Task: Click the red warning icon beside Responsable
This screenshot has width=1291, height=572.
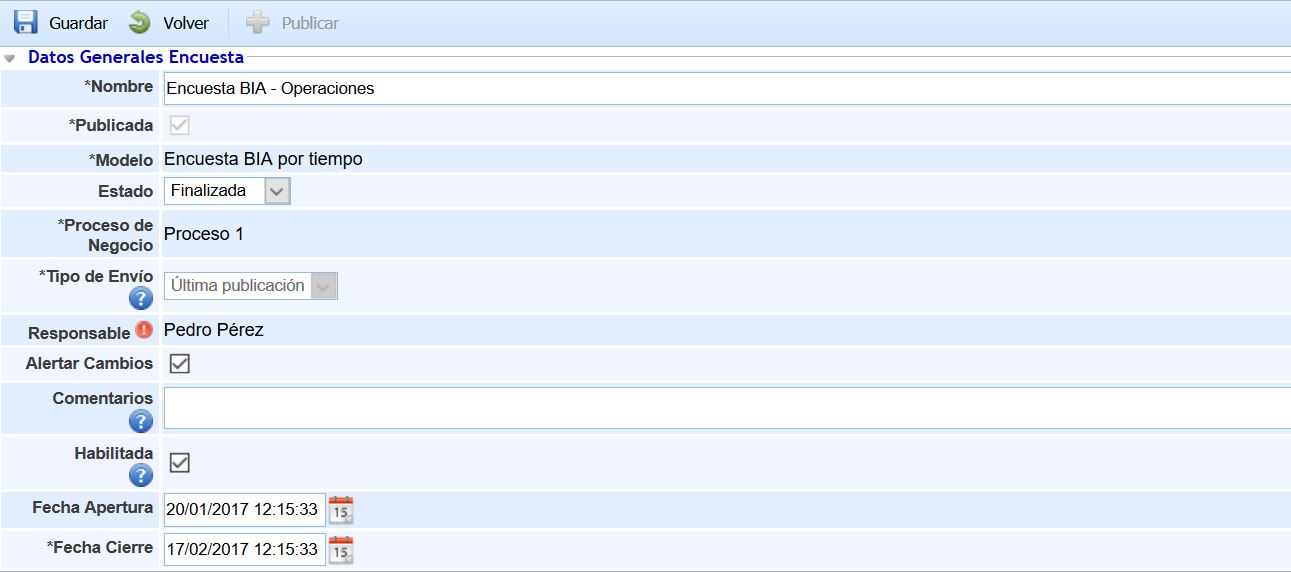Action: click(x=144, y=331)
